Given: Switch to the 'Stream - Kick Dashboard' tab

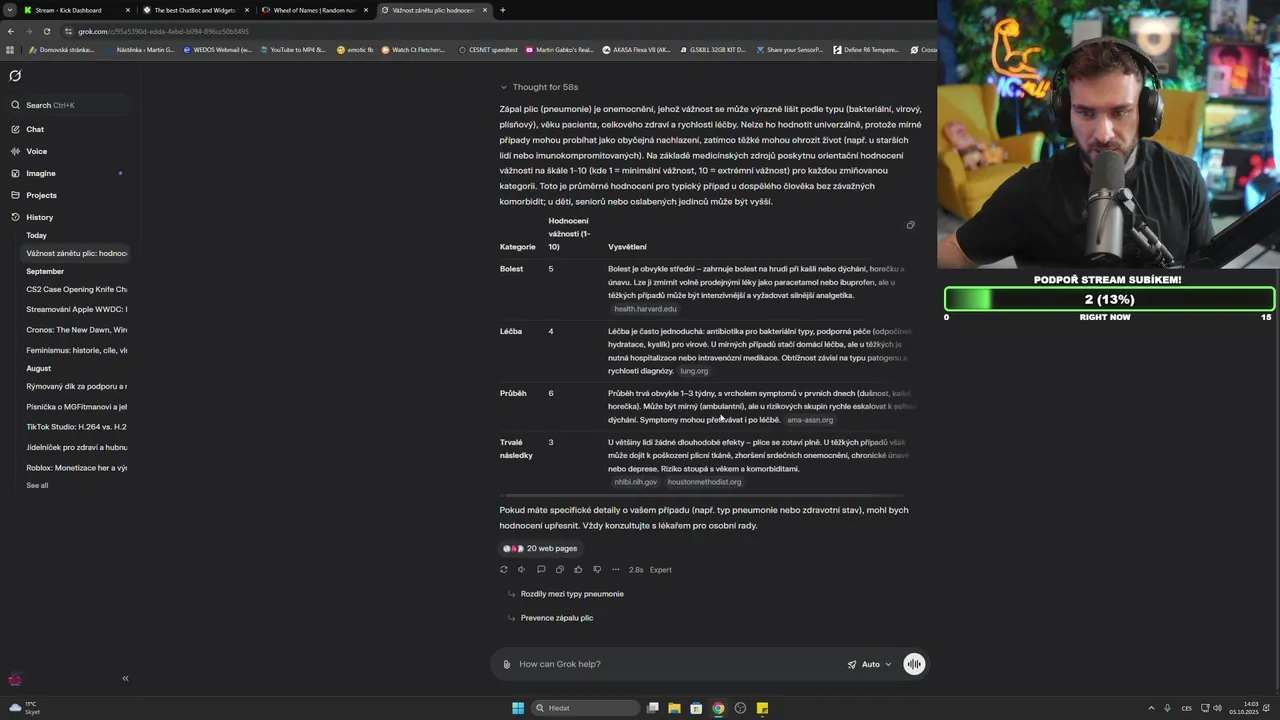Looking at the screenshot, I should 77,10.
